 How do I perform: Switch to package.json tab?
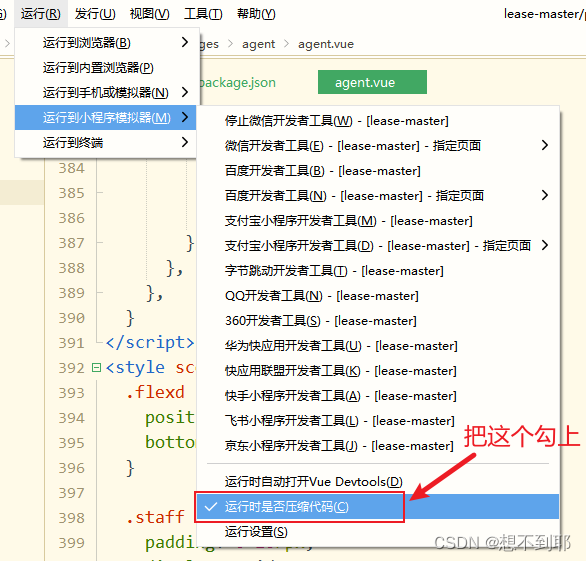(238, 83)
